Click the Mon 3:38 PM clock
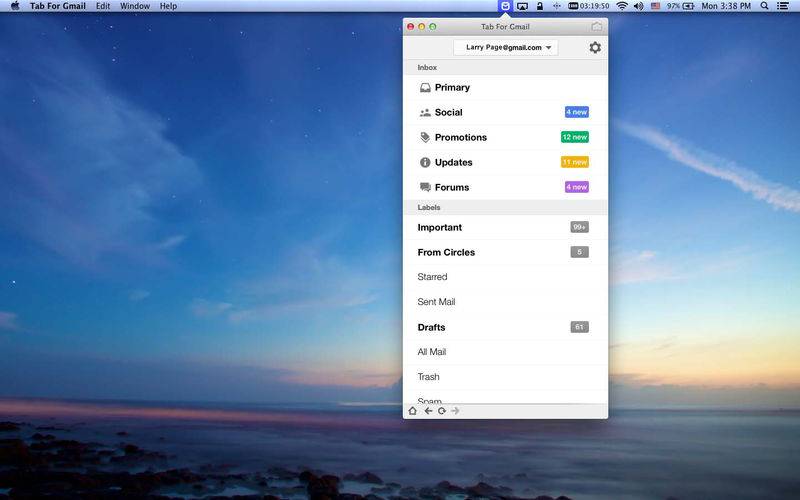800x500 pixels. (726, 6)
